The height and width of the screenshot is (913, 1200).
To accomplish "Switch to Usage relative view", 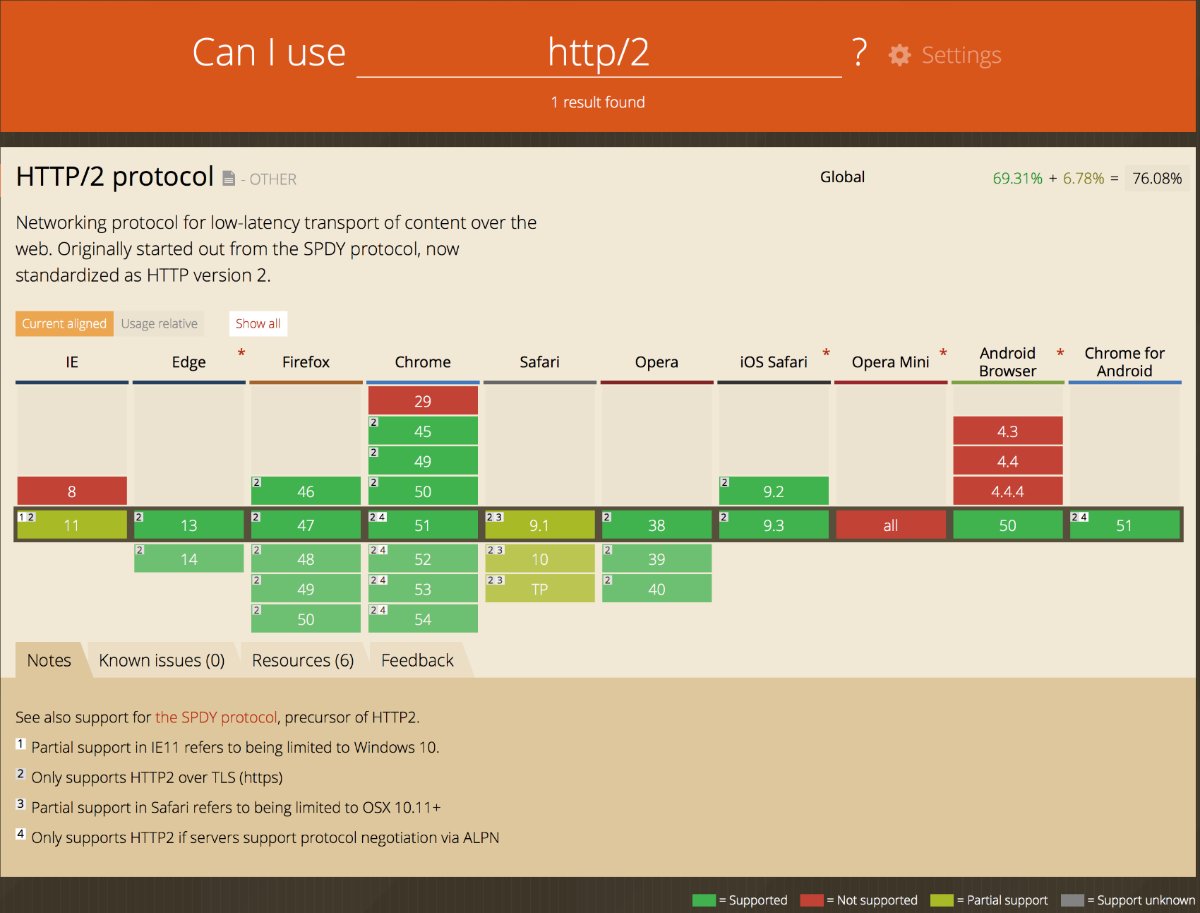I will click(160, 323).
